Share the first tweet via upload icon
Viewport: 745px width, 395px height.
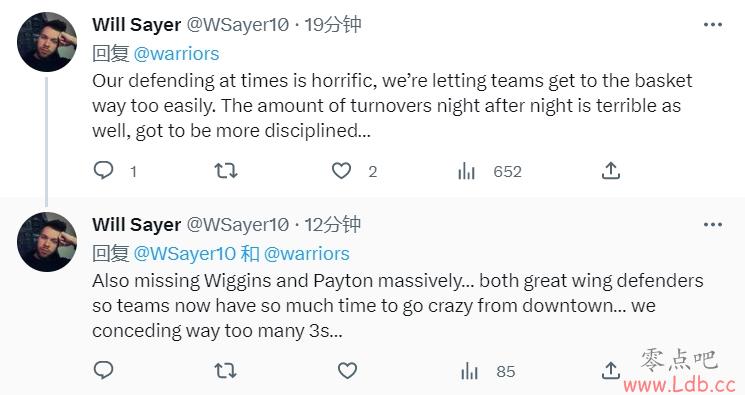[611, 170]
